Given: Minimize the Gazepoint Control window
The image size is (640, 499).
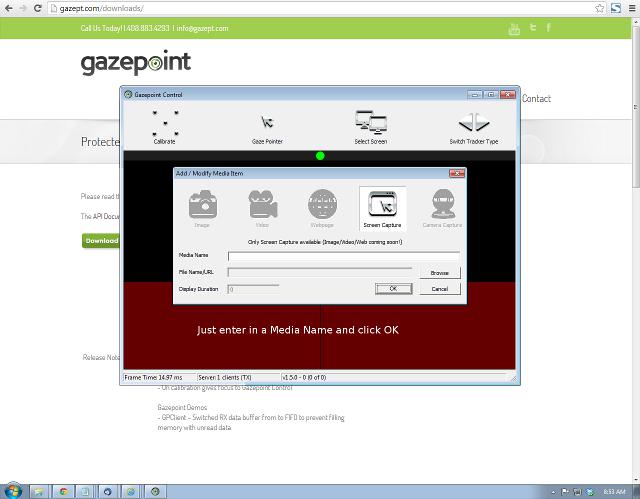Looking at the screenshot, I should click(475, 95).
